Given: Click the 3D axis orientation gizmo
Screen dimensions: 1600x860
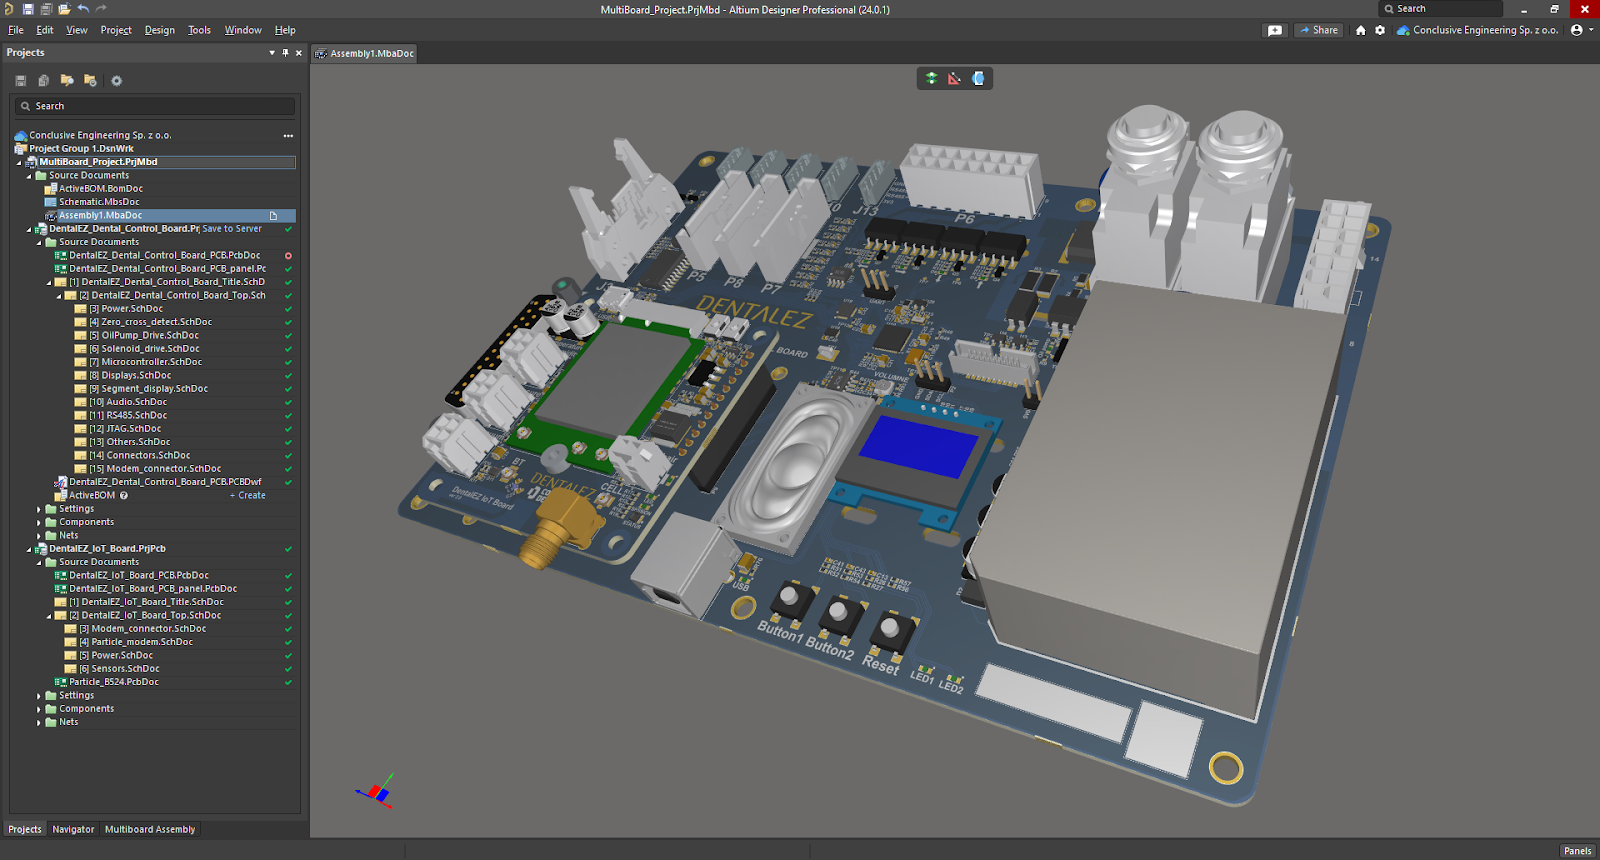Looking at the screenshot, I should coord(375,791).
